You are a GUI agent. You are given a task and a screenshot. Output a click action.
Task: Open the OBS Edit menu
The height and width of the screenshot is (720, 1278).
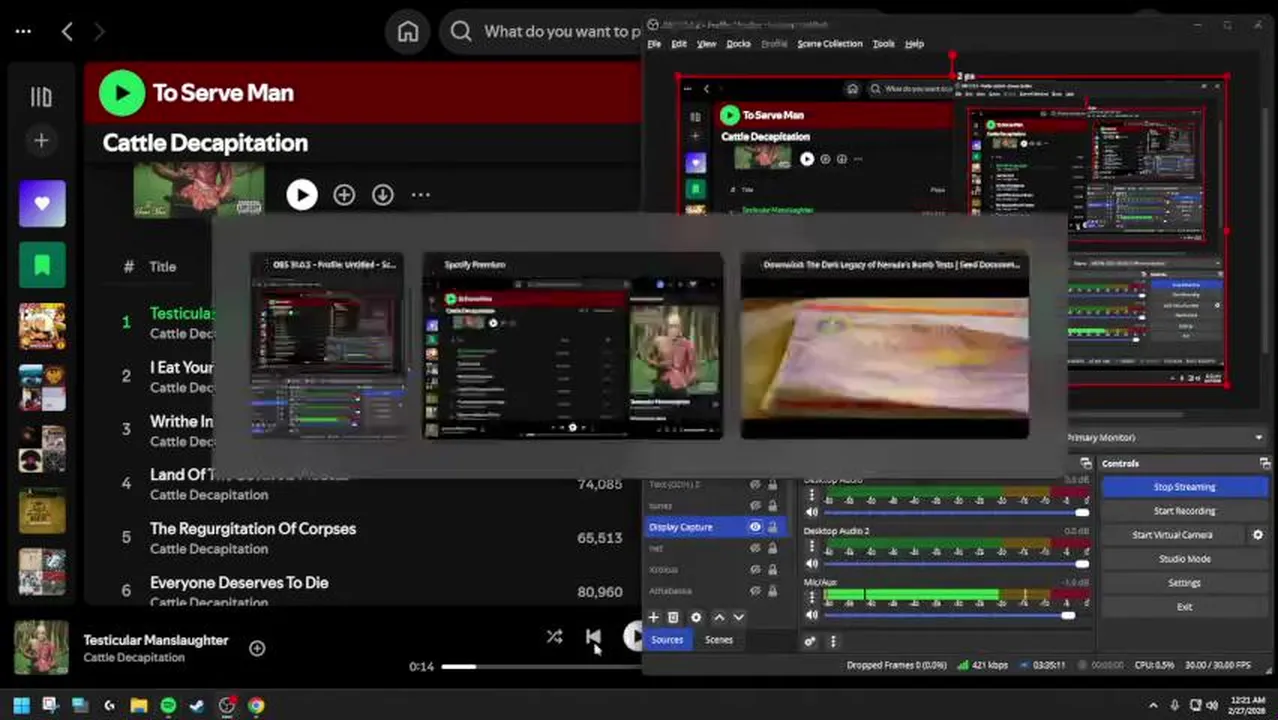679,44
